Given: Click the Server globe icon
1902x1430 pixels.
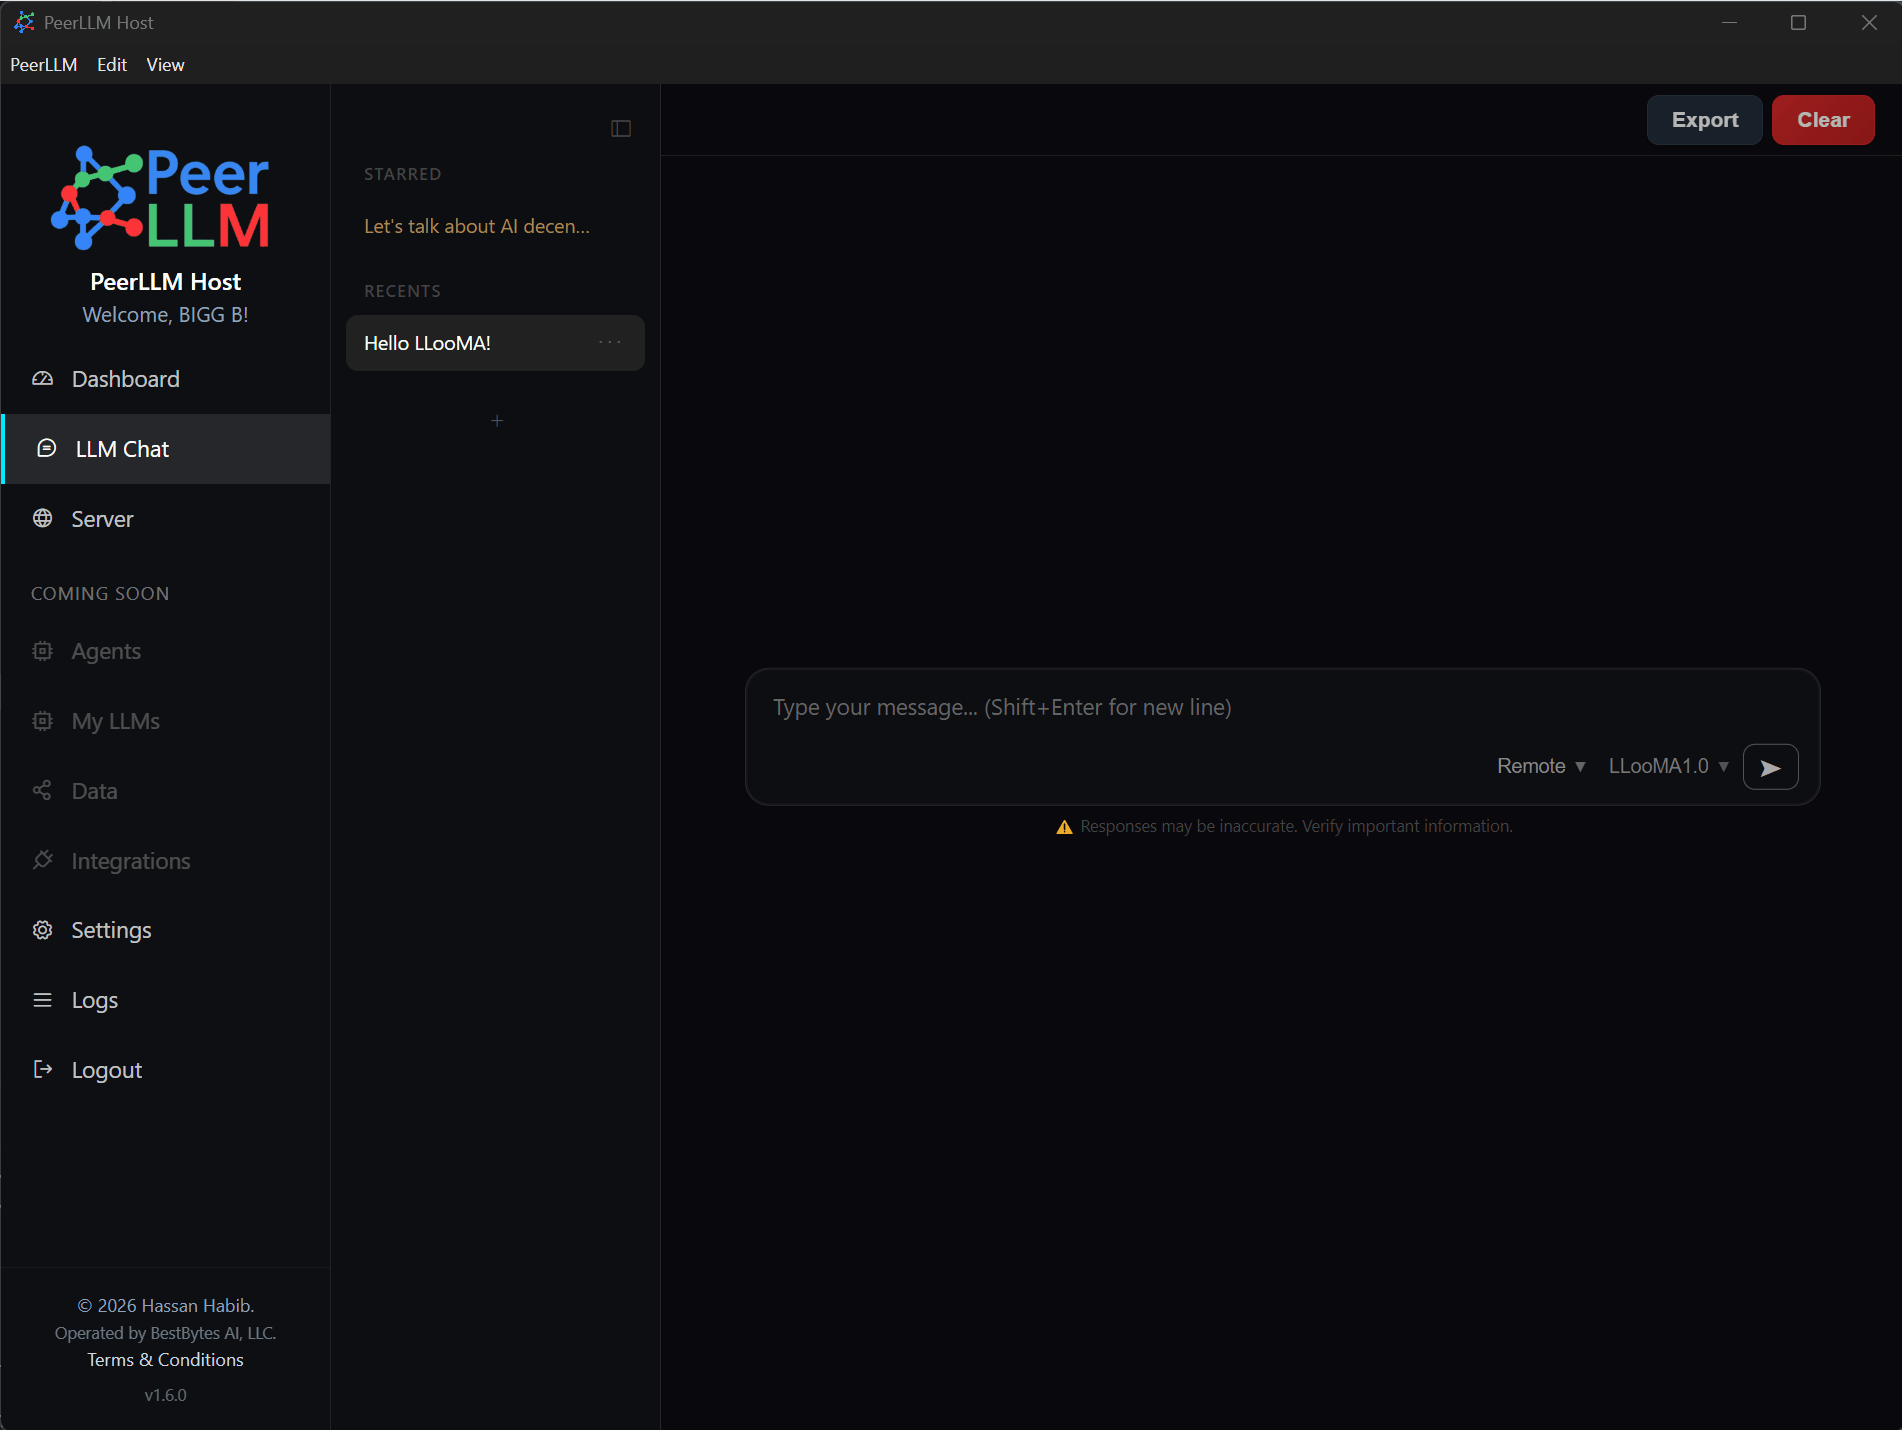Looking at the screenshot, I should point(42,519).
